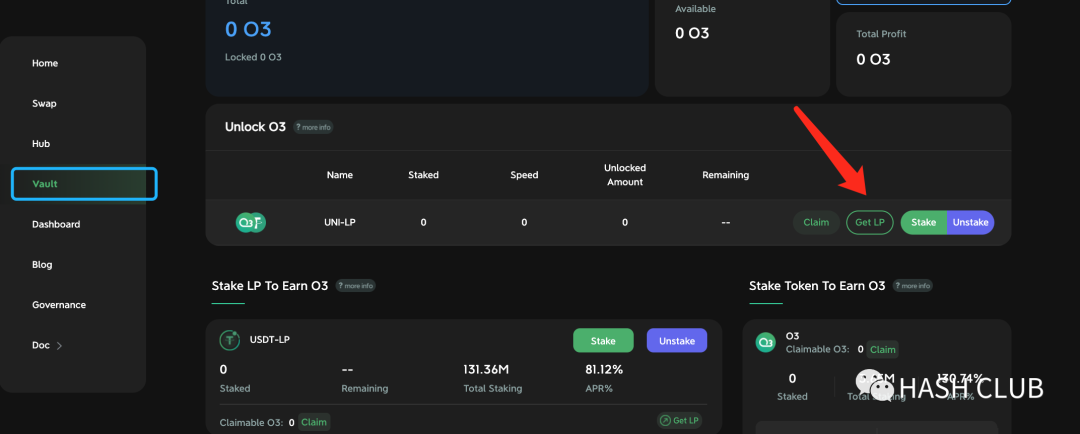The height and width of the screenshot is (434, 1080).
Task: Click the USDT-LP token icon
Action: tap(229, 340)
